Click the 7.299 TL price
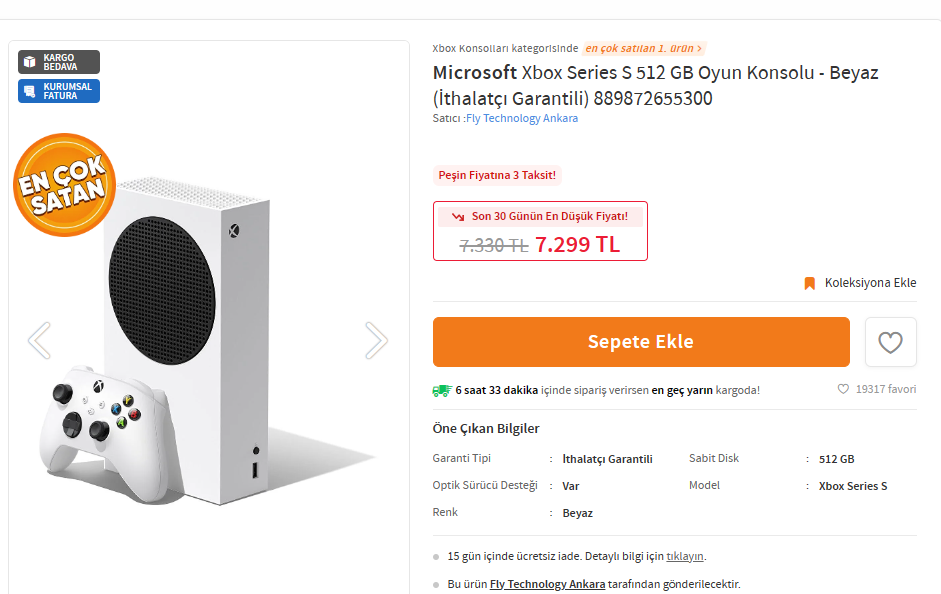 click(x=577, y=244)
